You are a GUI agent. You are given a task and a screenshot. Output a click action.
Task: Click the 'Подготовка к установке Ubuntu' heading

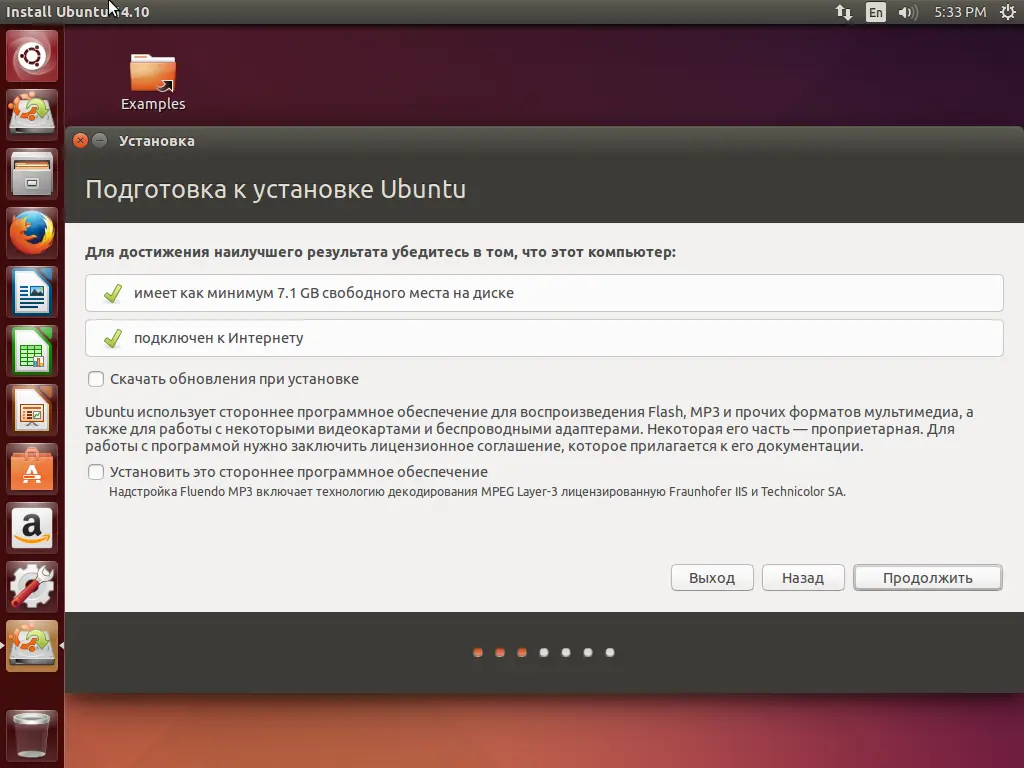276,189
